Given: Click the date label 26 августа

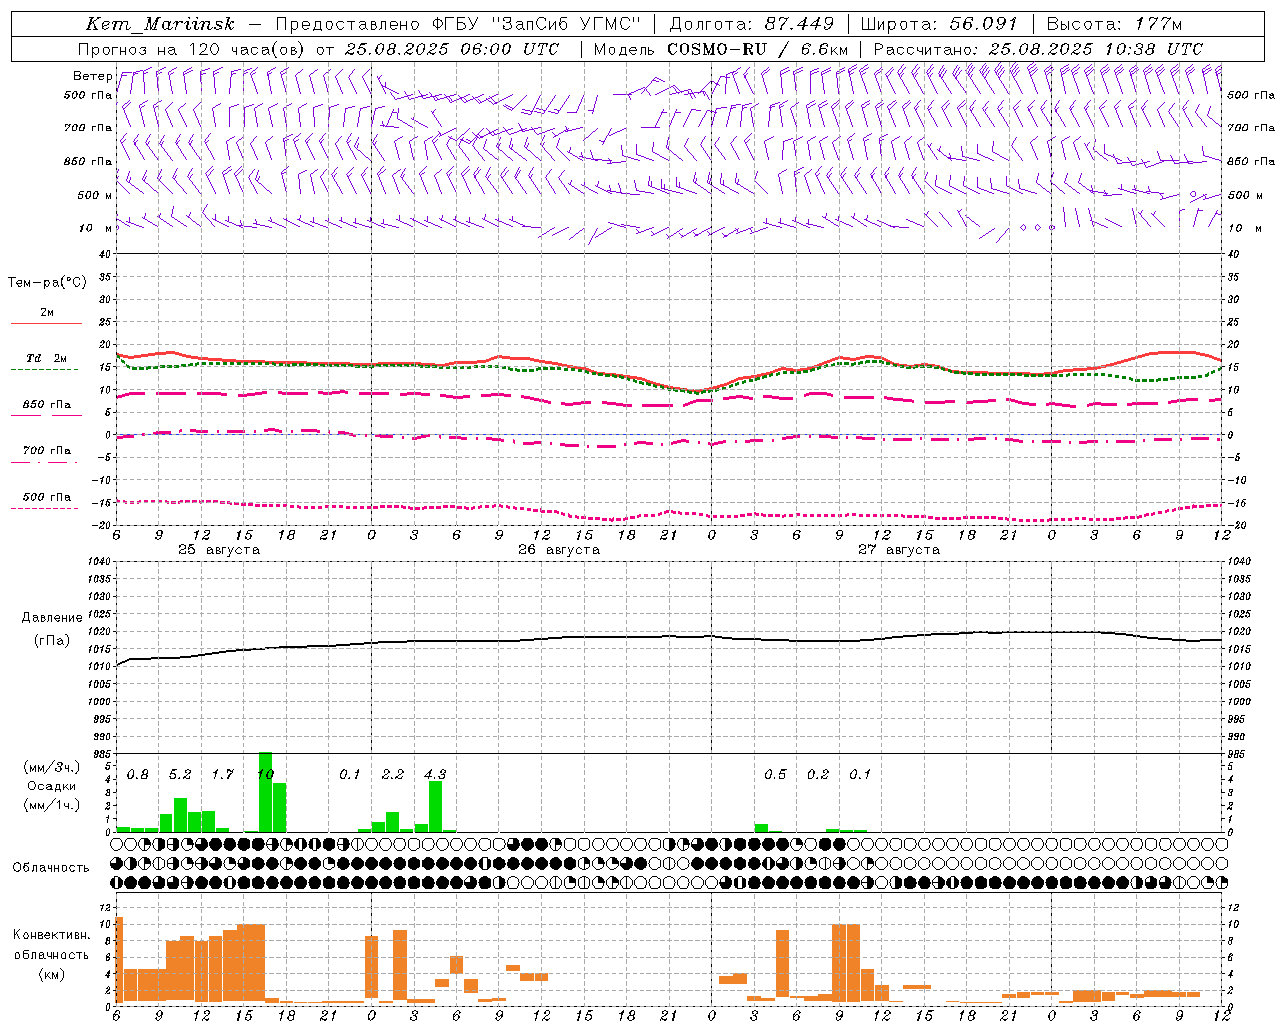Looking at the screenshot, I should (559, 550).
